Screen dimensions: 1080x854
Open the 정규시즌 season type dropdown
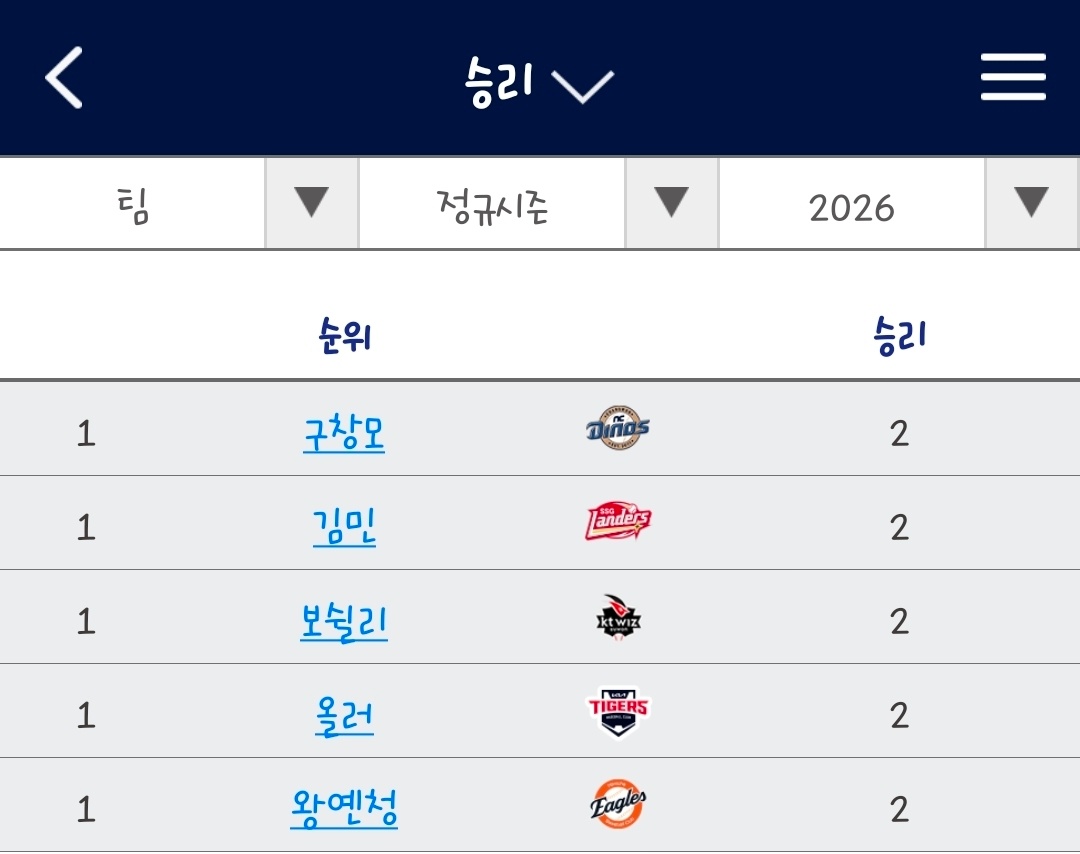(670, 202)
